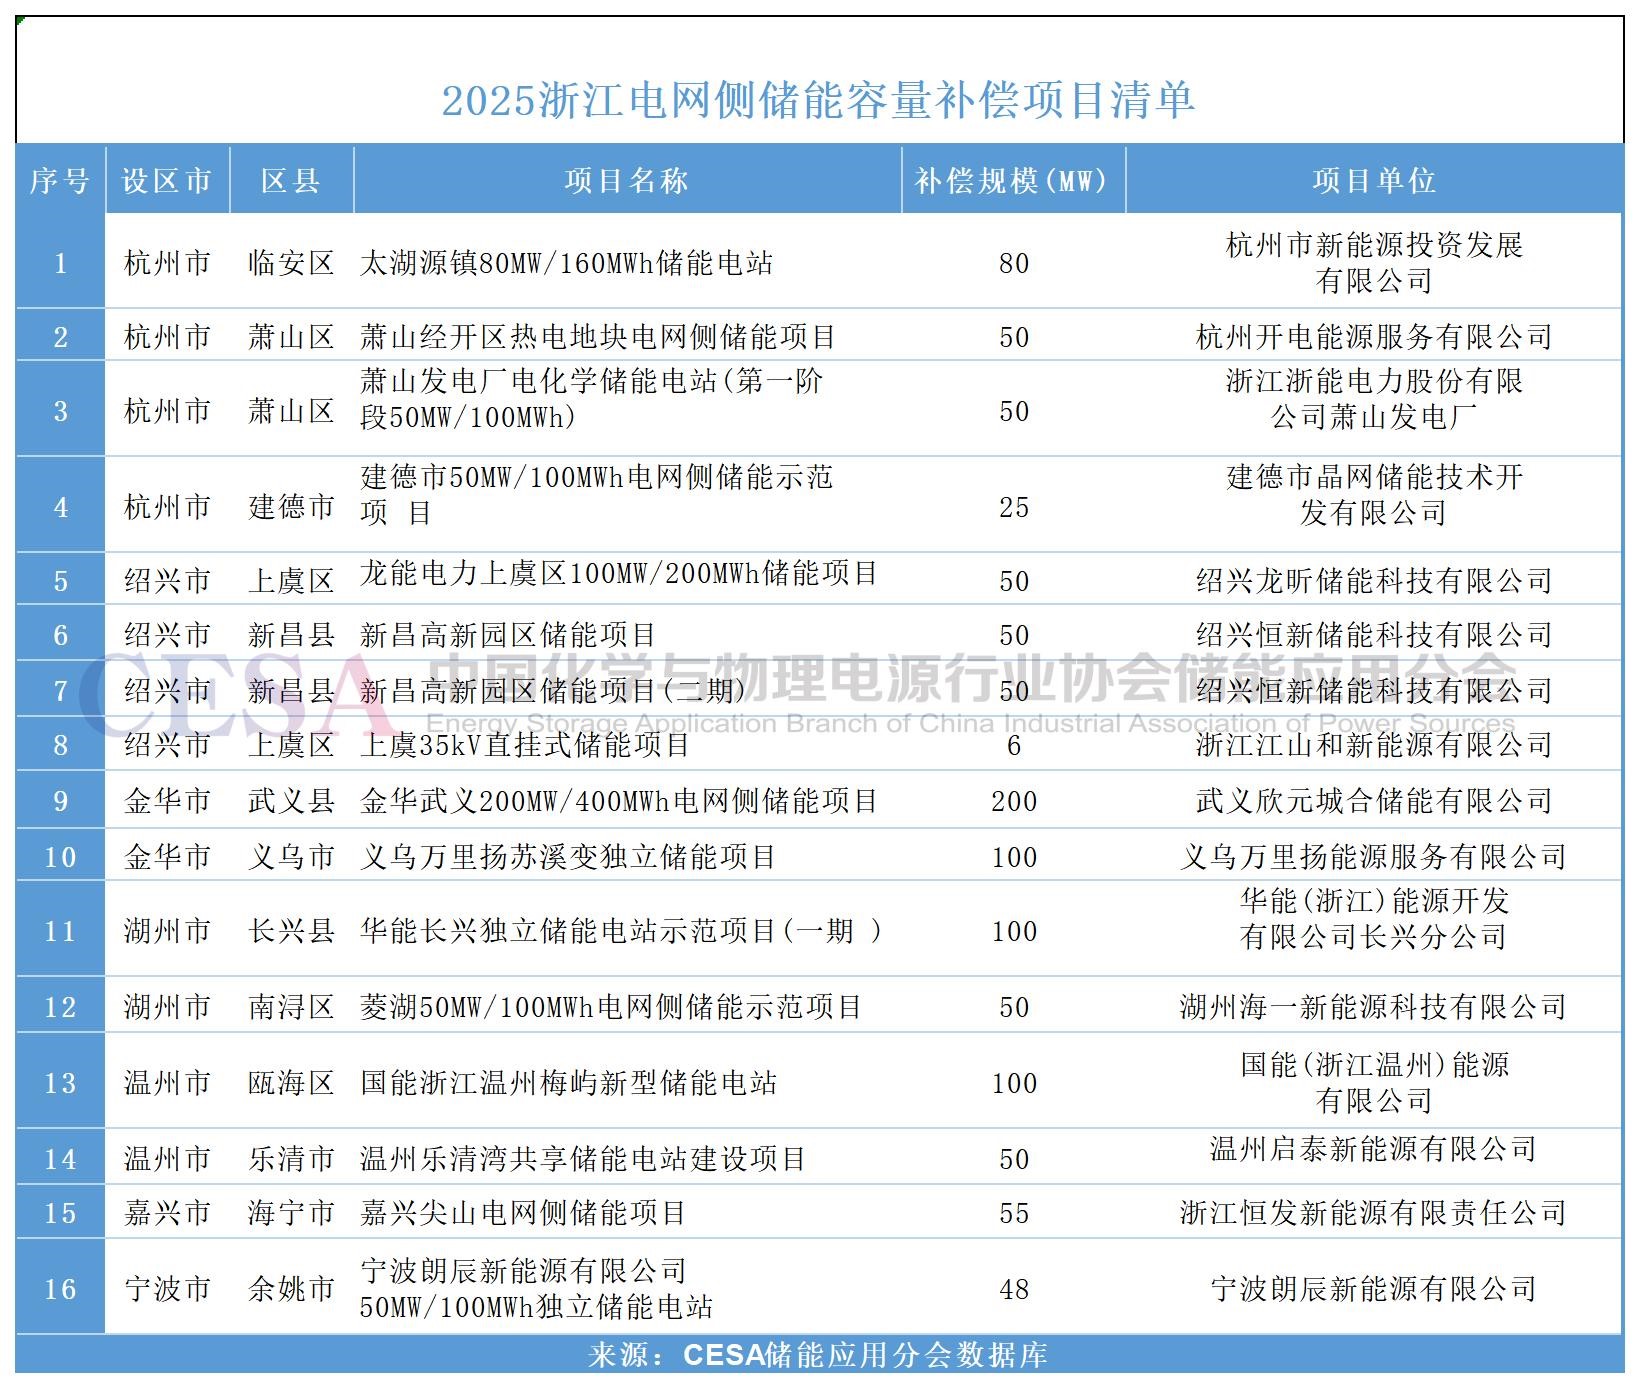Select the 上虞35kV直挂式储能项目 cell

coord(525,745)
